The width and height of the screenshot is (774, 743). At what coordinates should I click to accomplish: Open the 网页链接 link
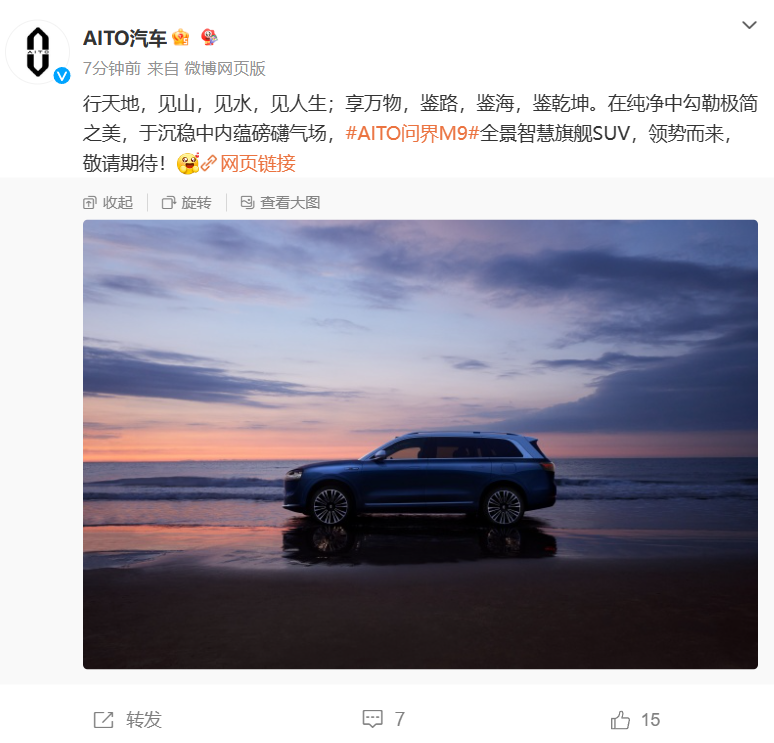(x=258, y=163)
